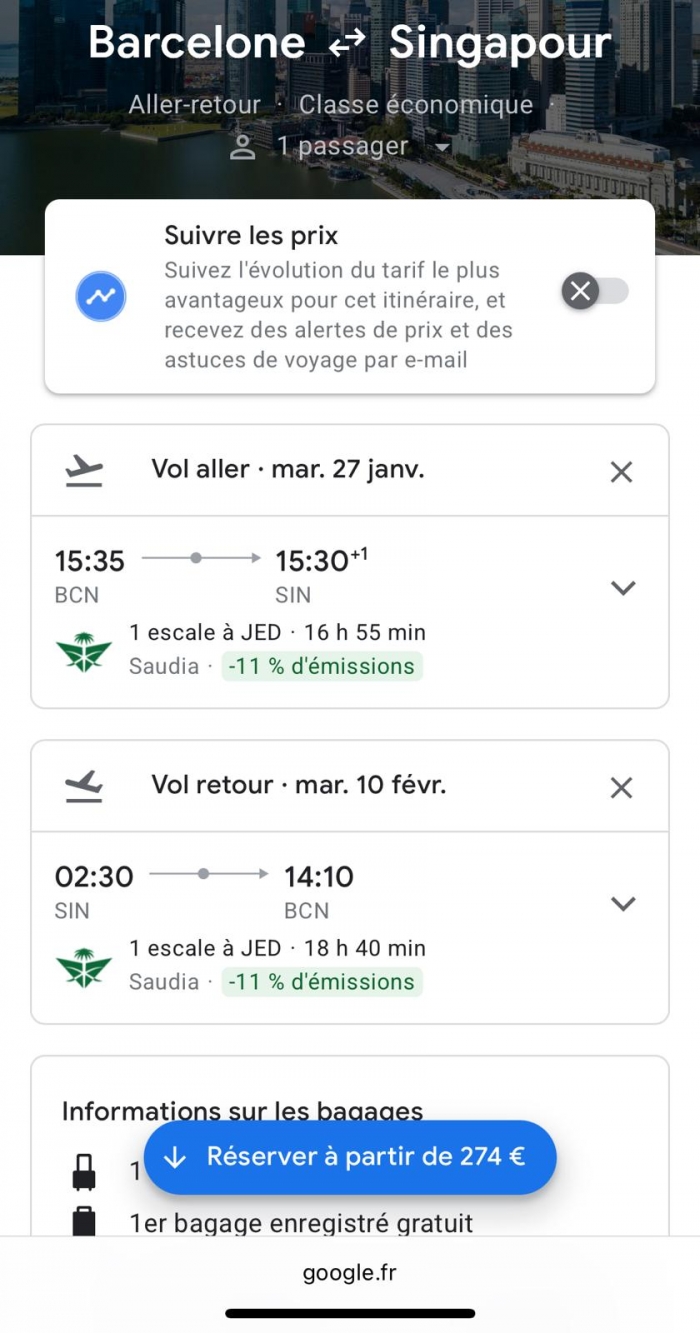Tap the passenger person icon
The height and width of the screenshot is (1333, 700).
coord(242,147)
